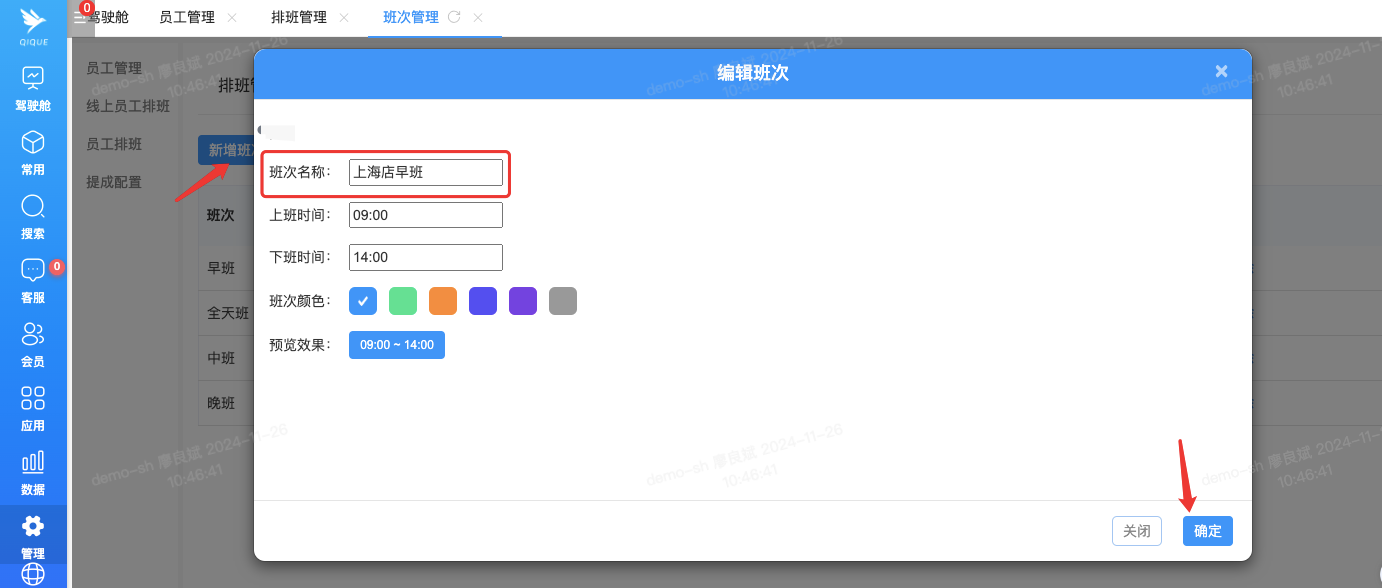Open the 客服 chat icon
The image size is (1382, 588).
coord(33,270)
